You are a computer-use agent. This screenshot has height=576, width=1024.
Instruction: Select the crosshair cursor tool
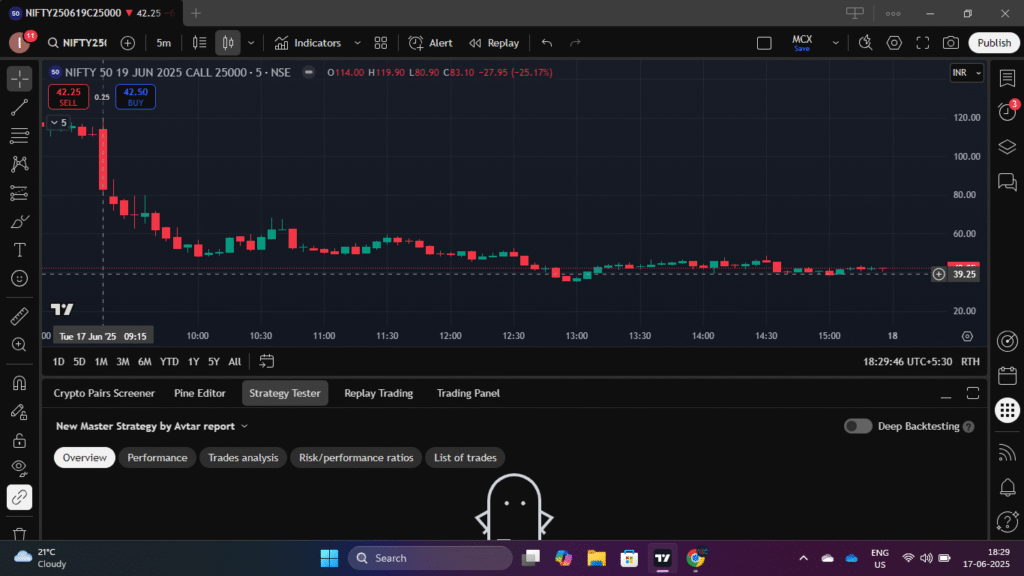(20, 79)
